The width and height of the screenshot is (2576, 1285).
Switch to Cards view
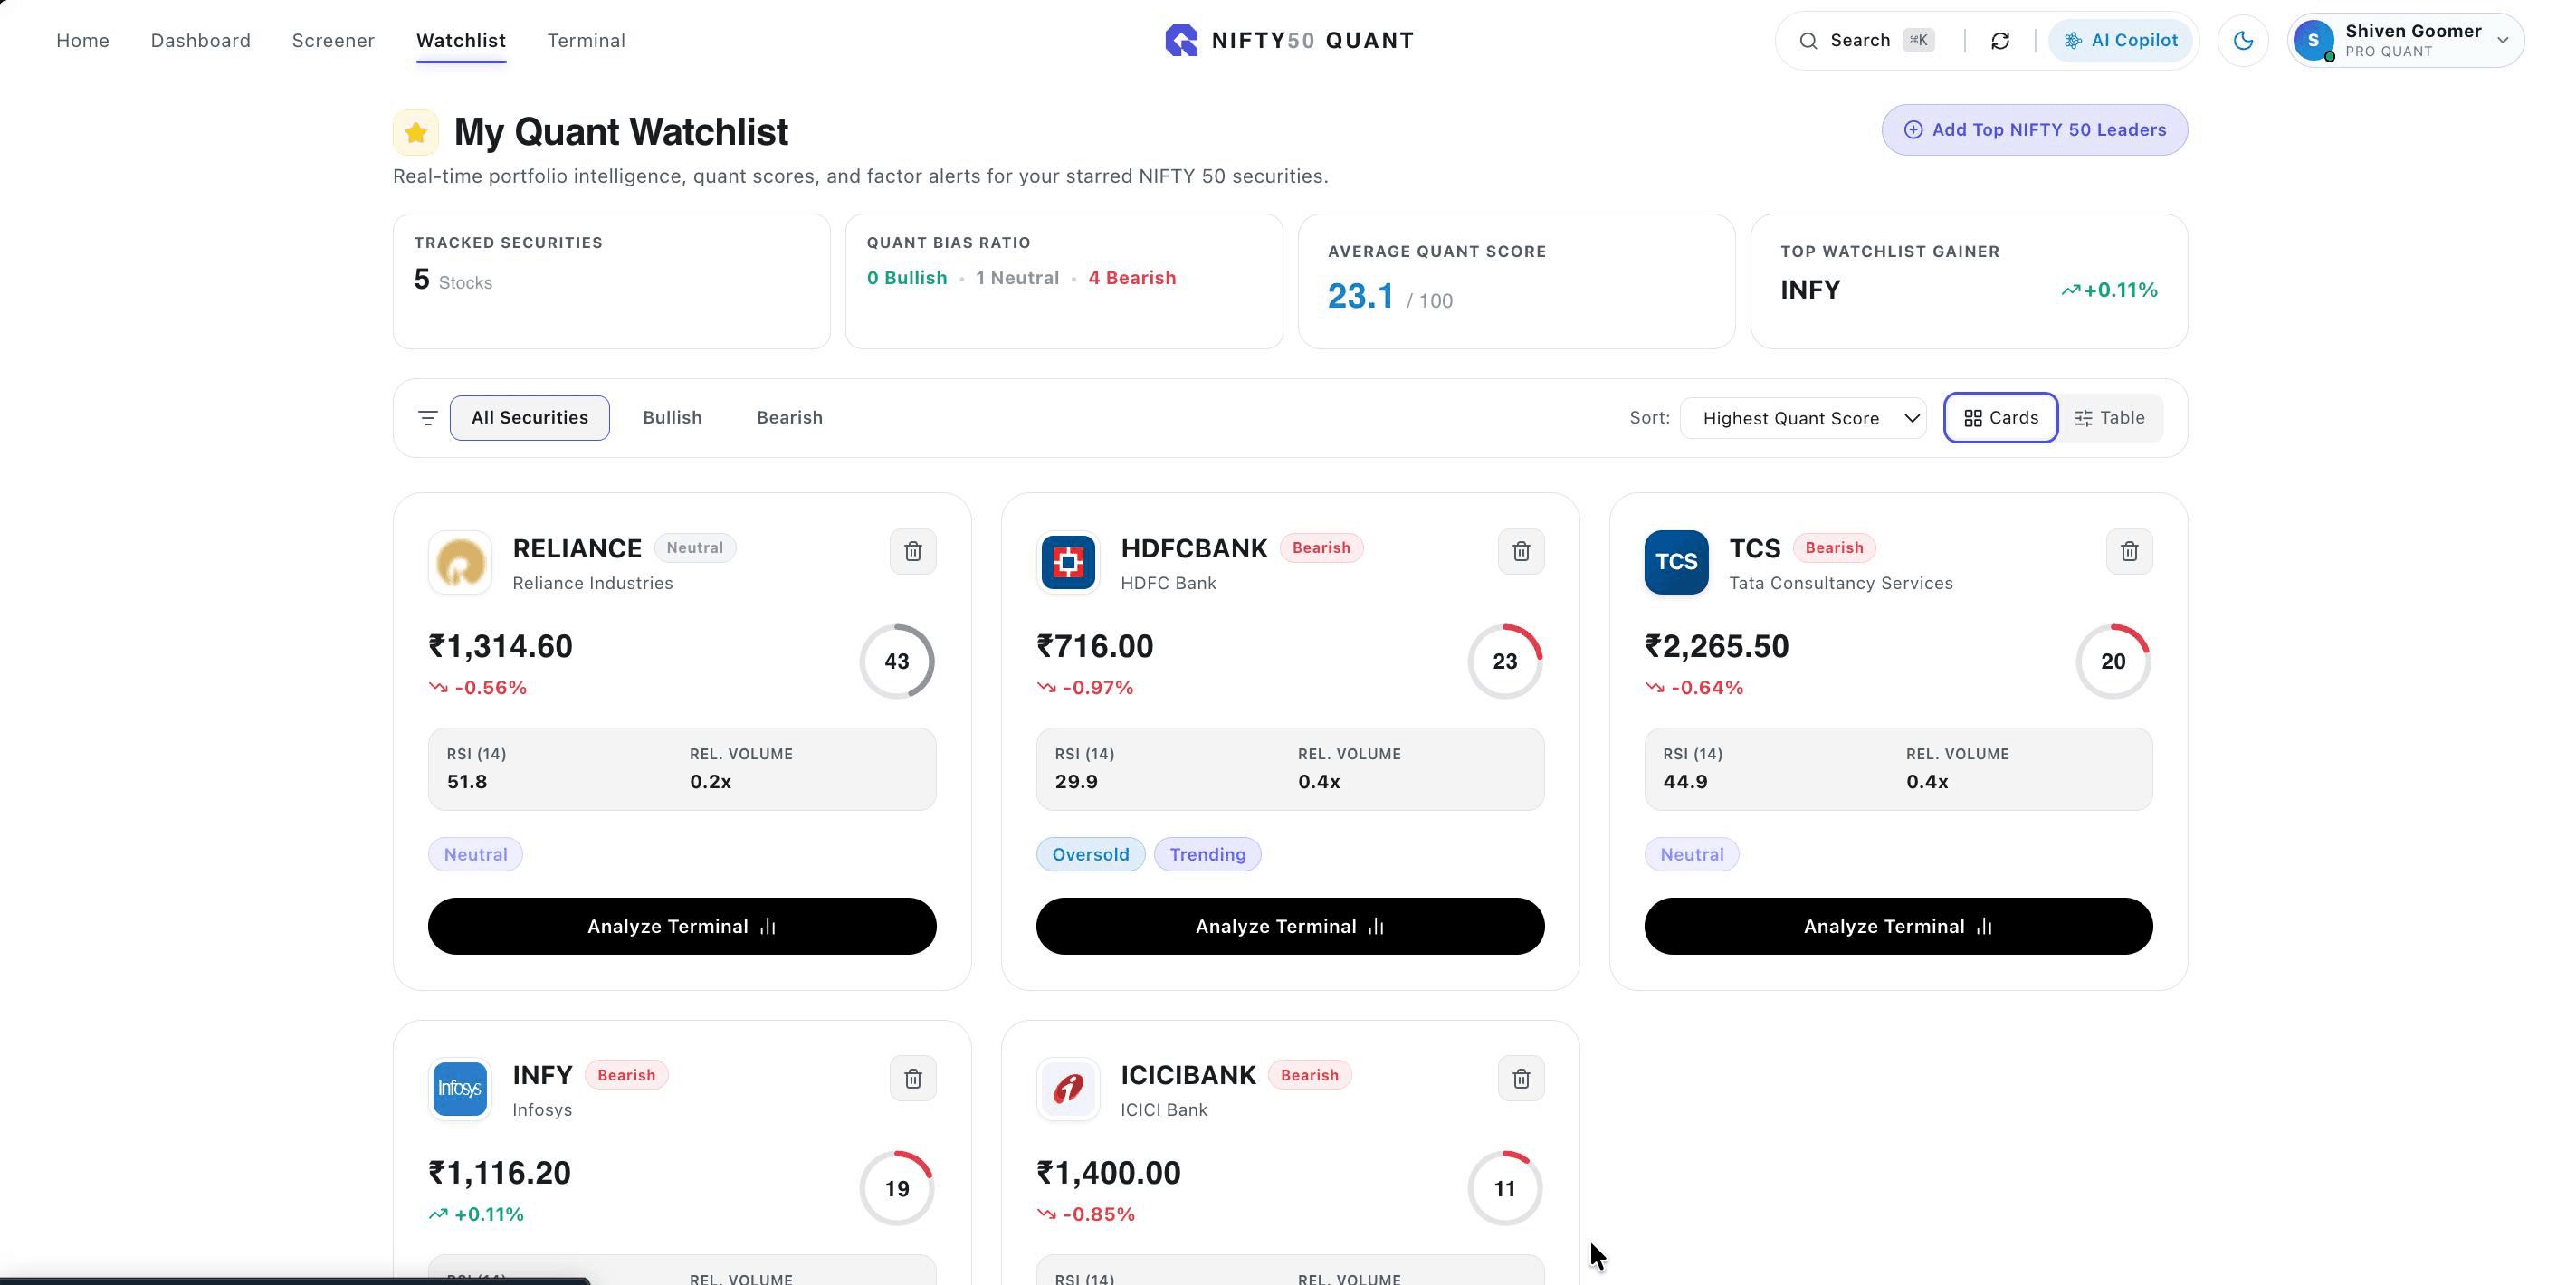[x=2000, y=418]
